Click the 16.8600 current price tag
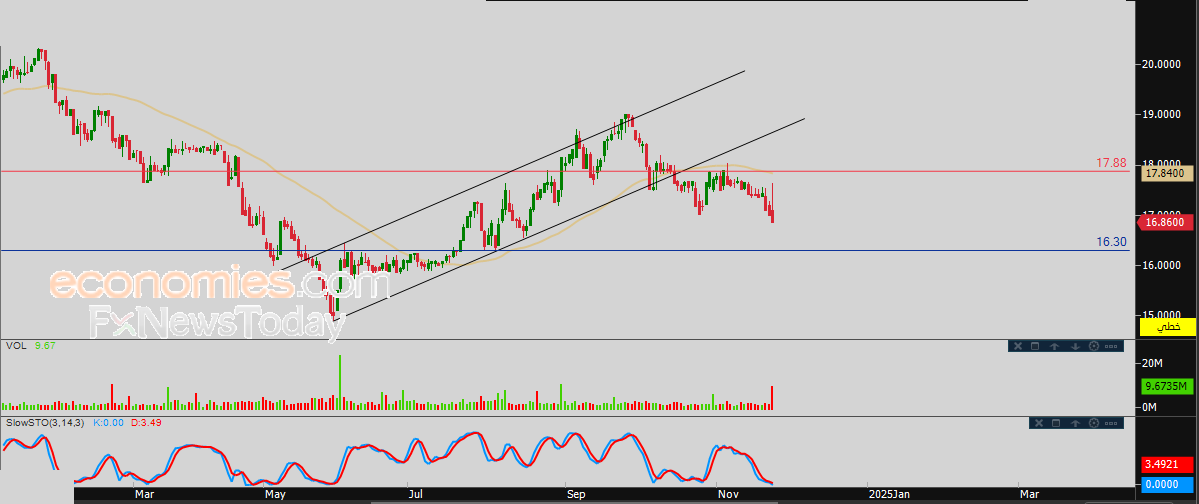 1166,223
